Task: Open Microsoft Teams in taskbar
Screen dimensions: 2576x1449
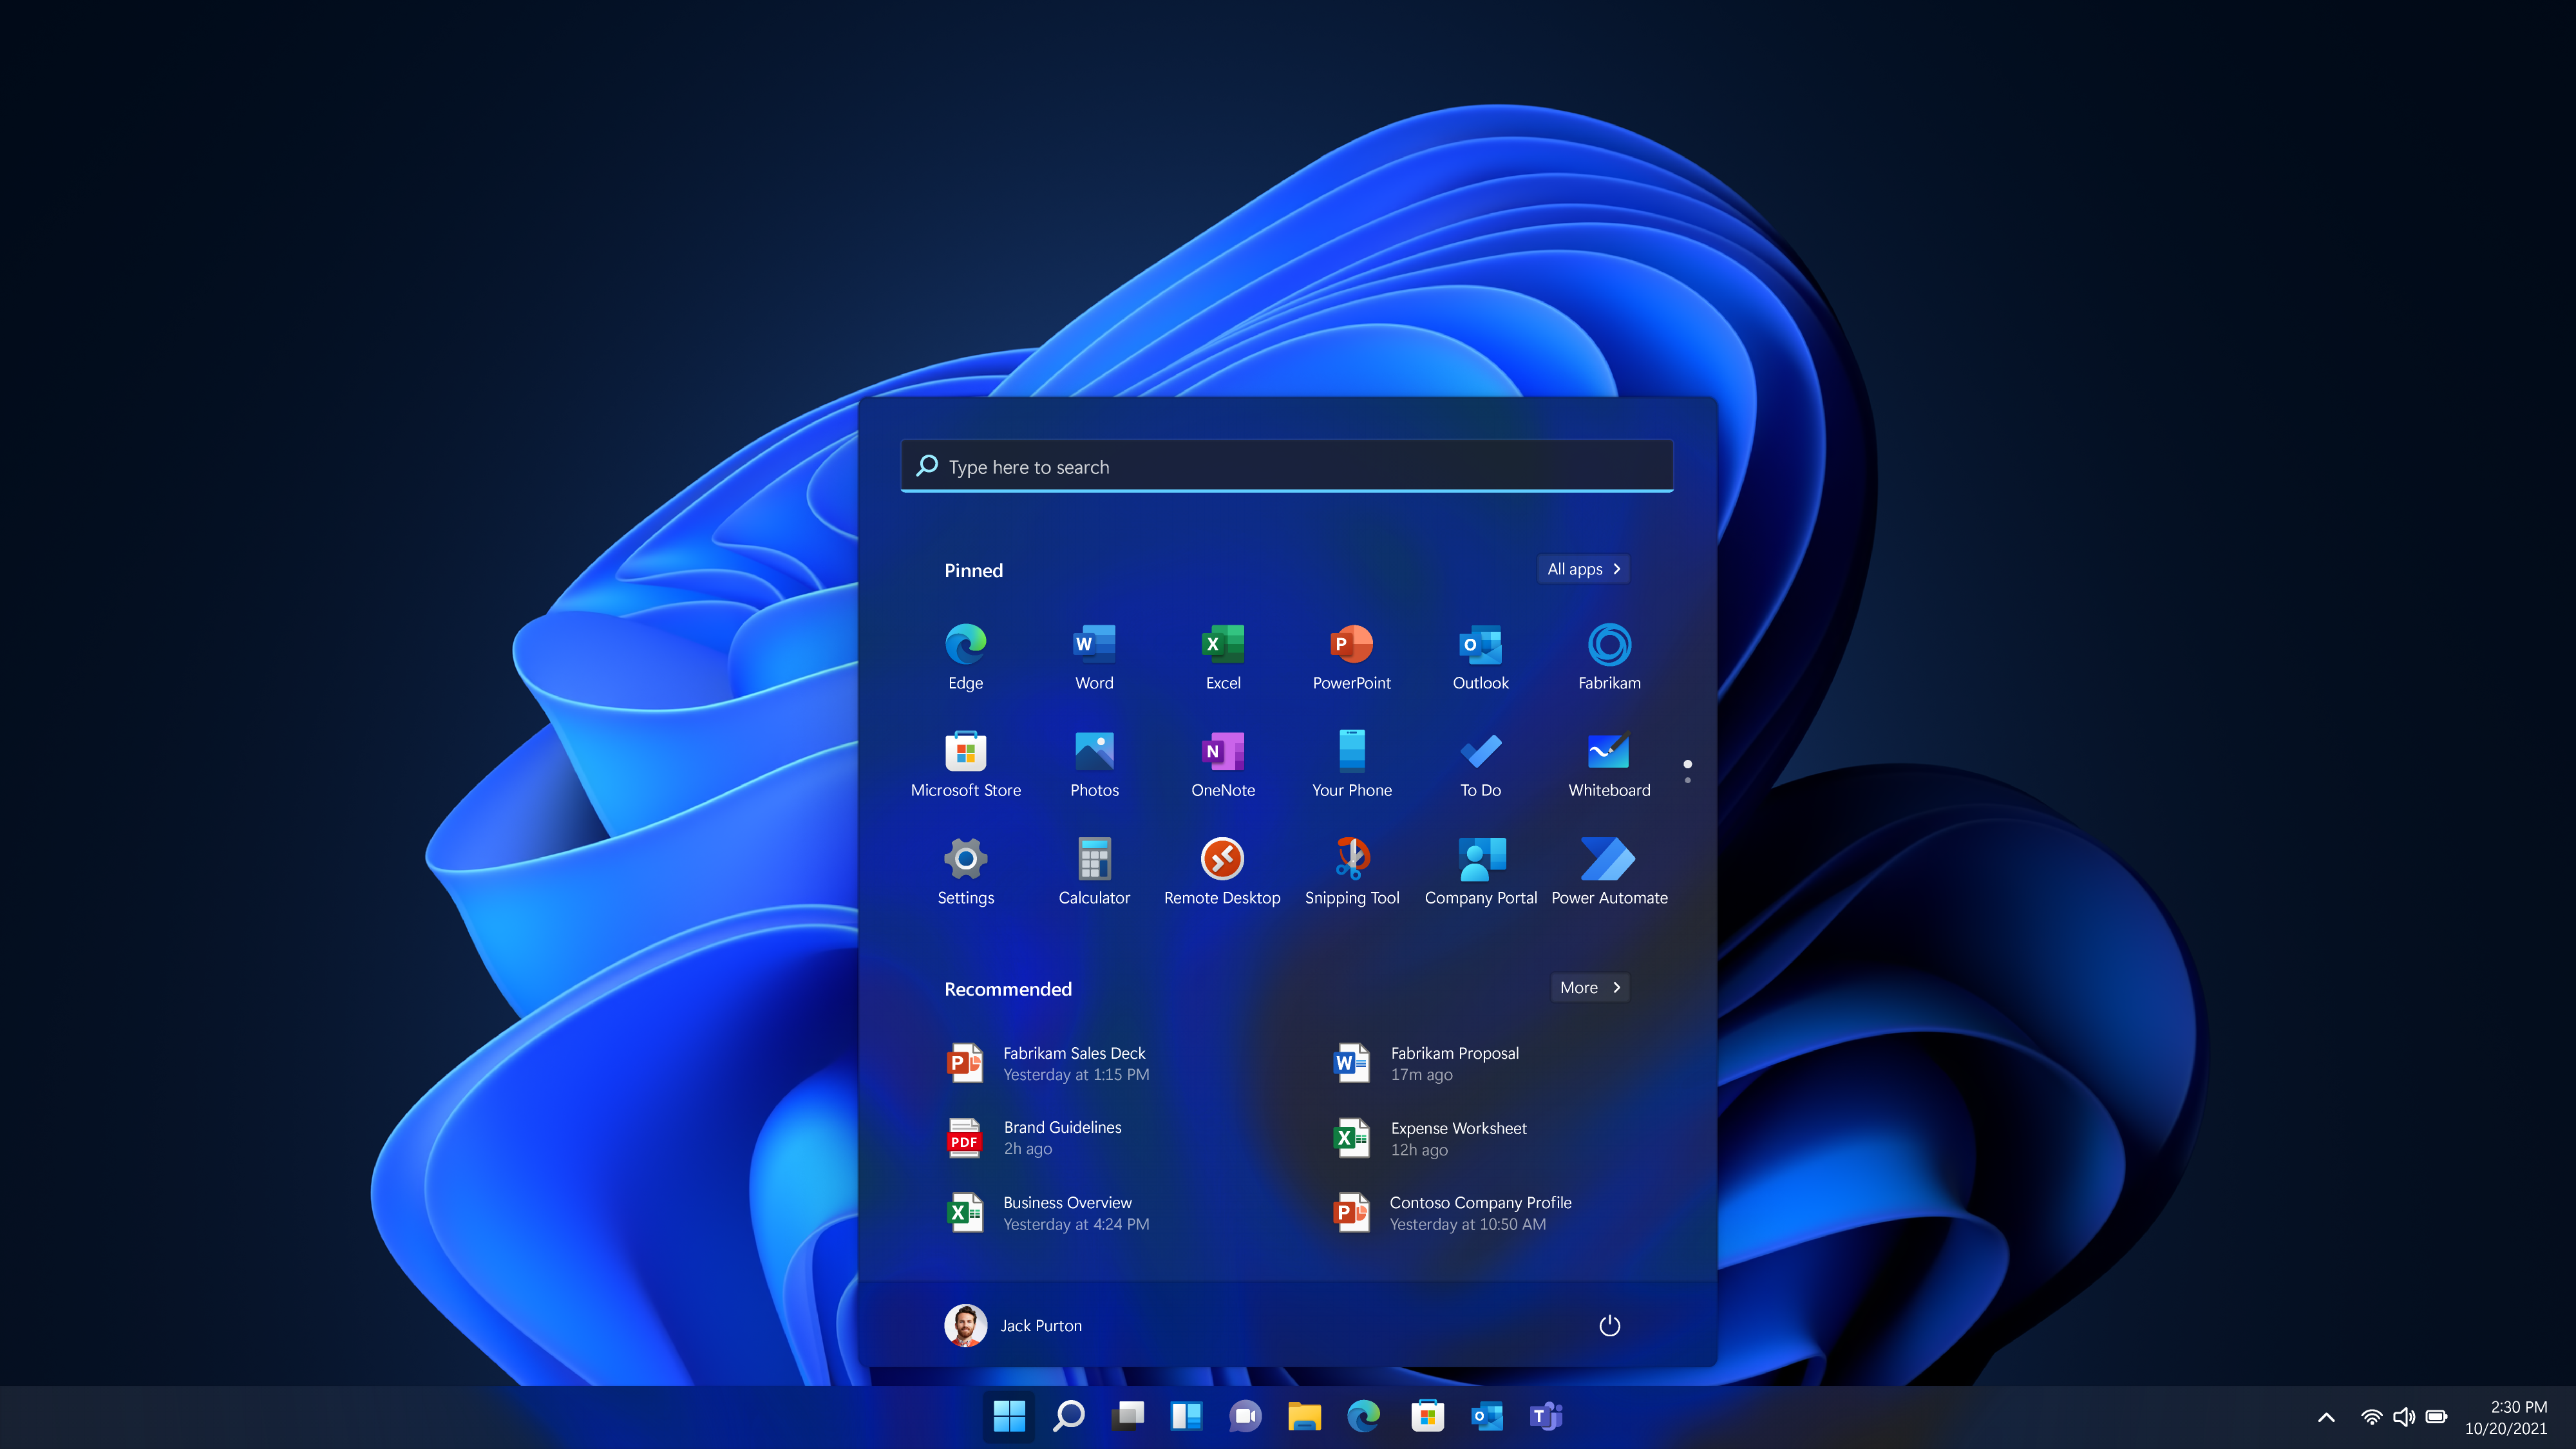Action: click(1544, 1416)
